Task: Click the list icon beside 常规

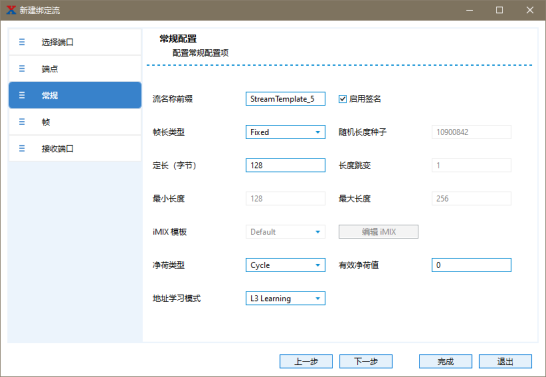Action: coord(22,95)
